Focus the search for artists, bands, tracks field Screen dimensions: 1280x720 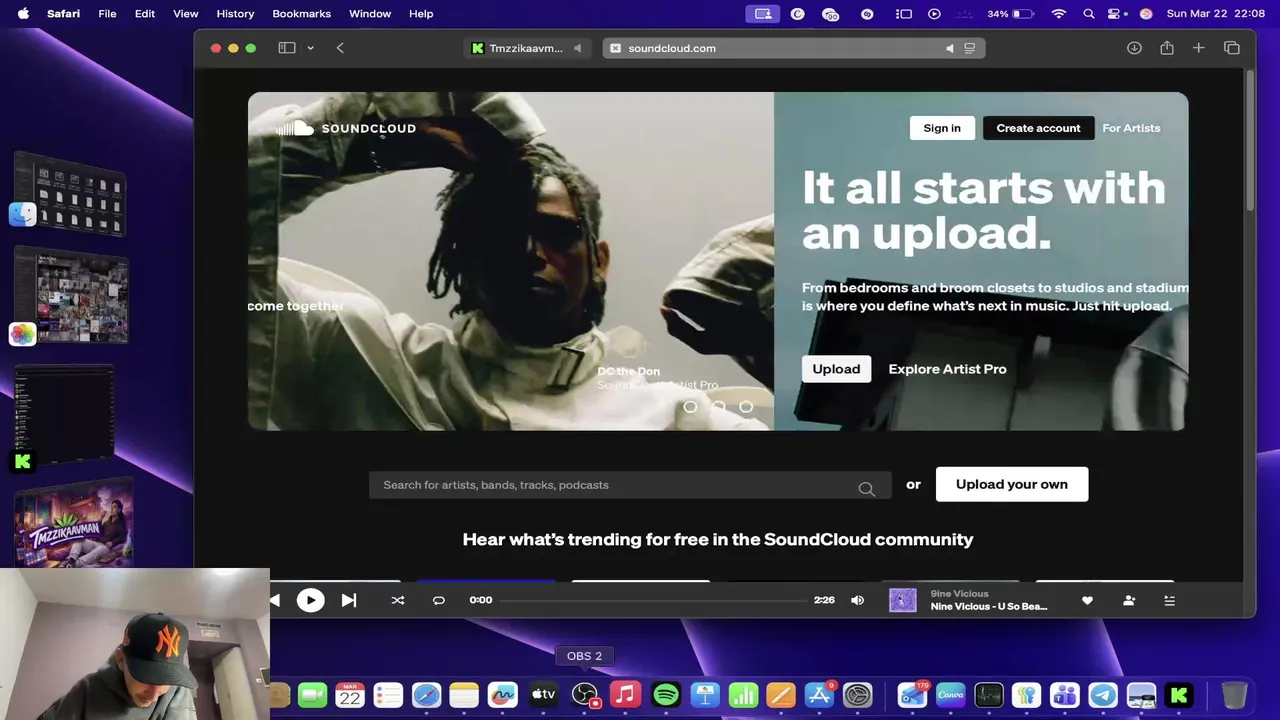(630, 485)
